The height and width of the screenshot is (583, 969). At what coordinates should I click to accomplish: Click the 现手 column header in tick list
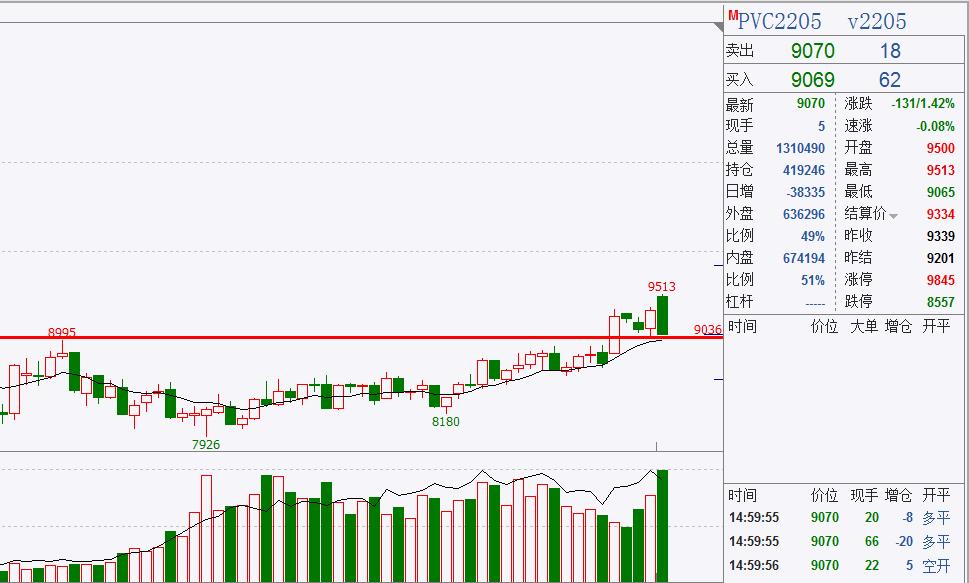coord(863,495)
